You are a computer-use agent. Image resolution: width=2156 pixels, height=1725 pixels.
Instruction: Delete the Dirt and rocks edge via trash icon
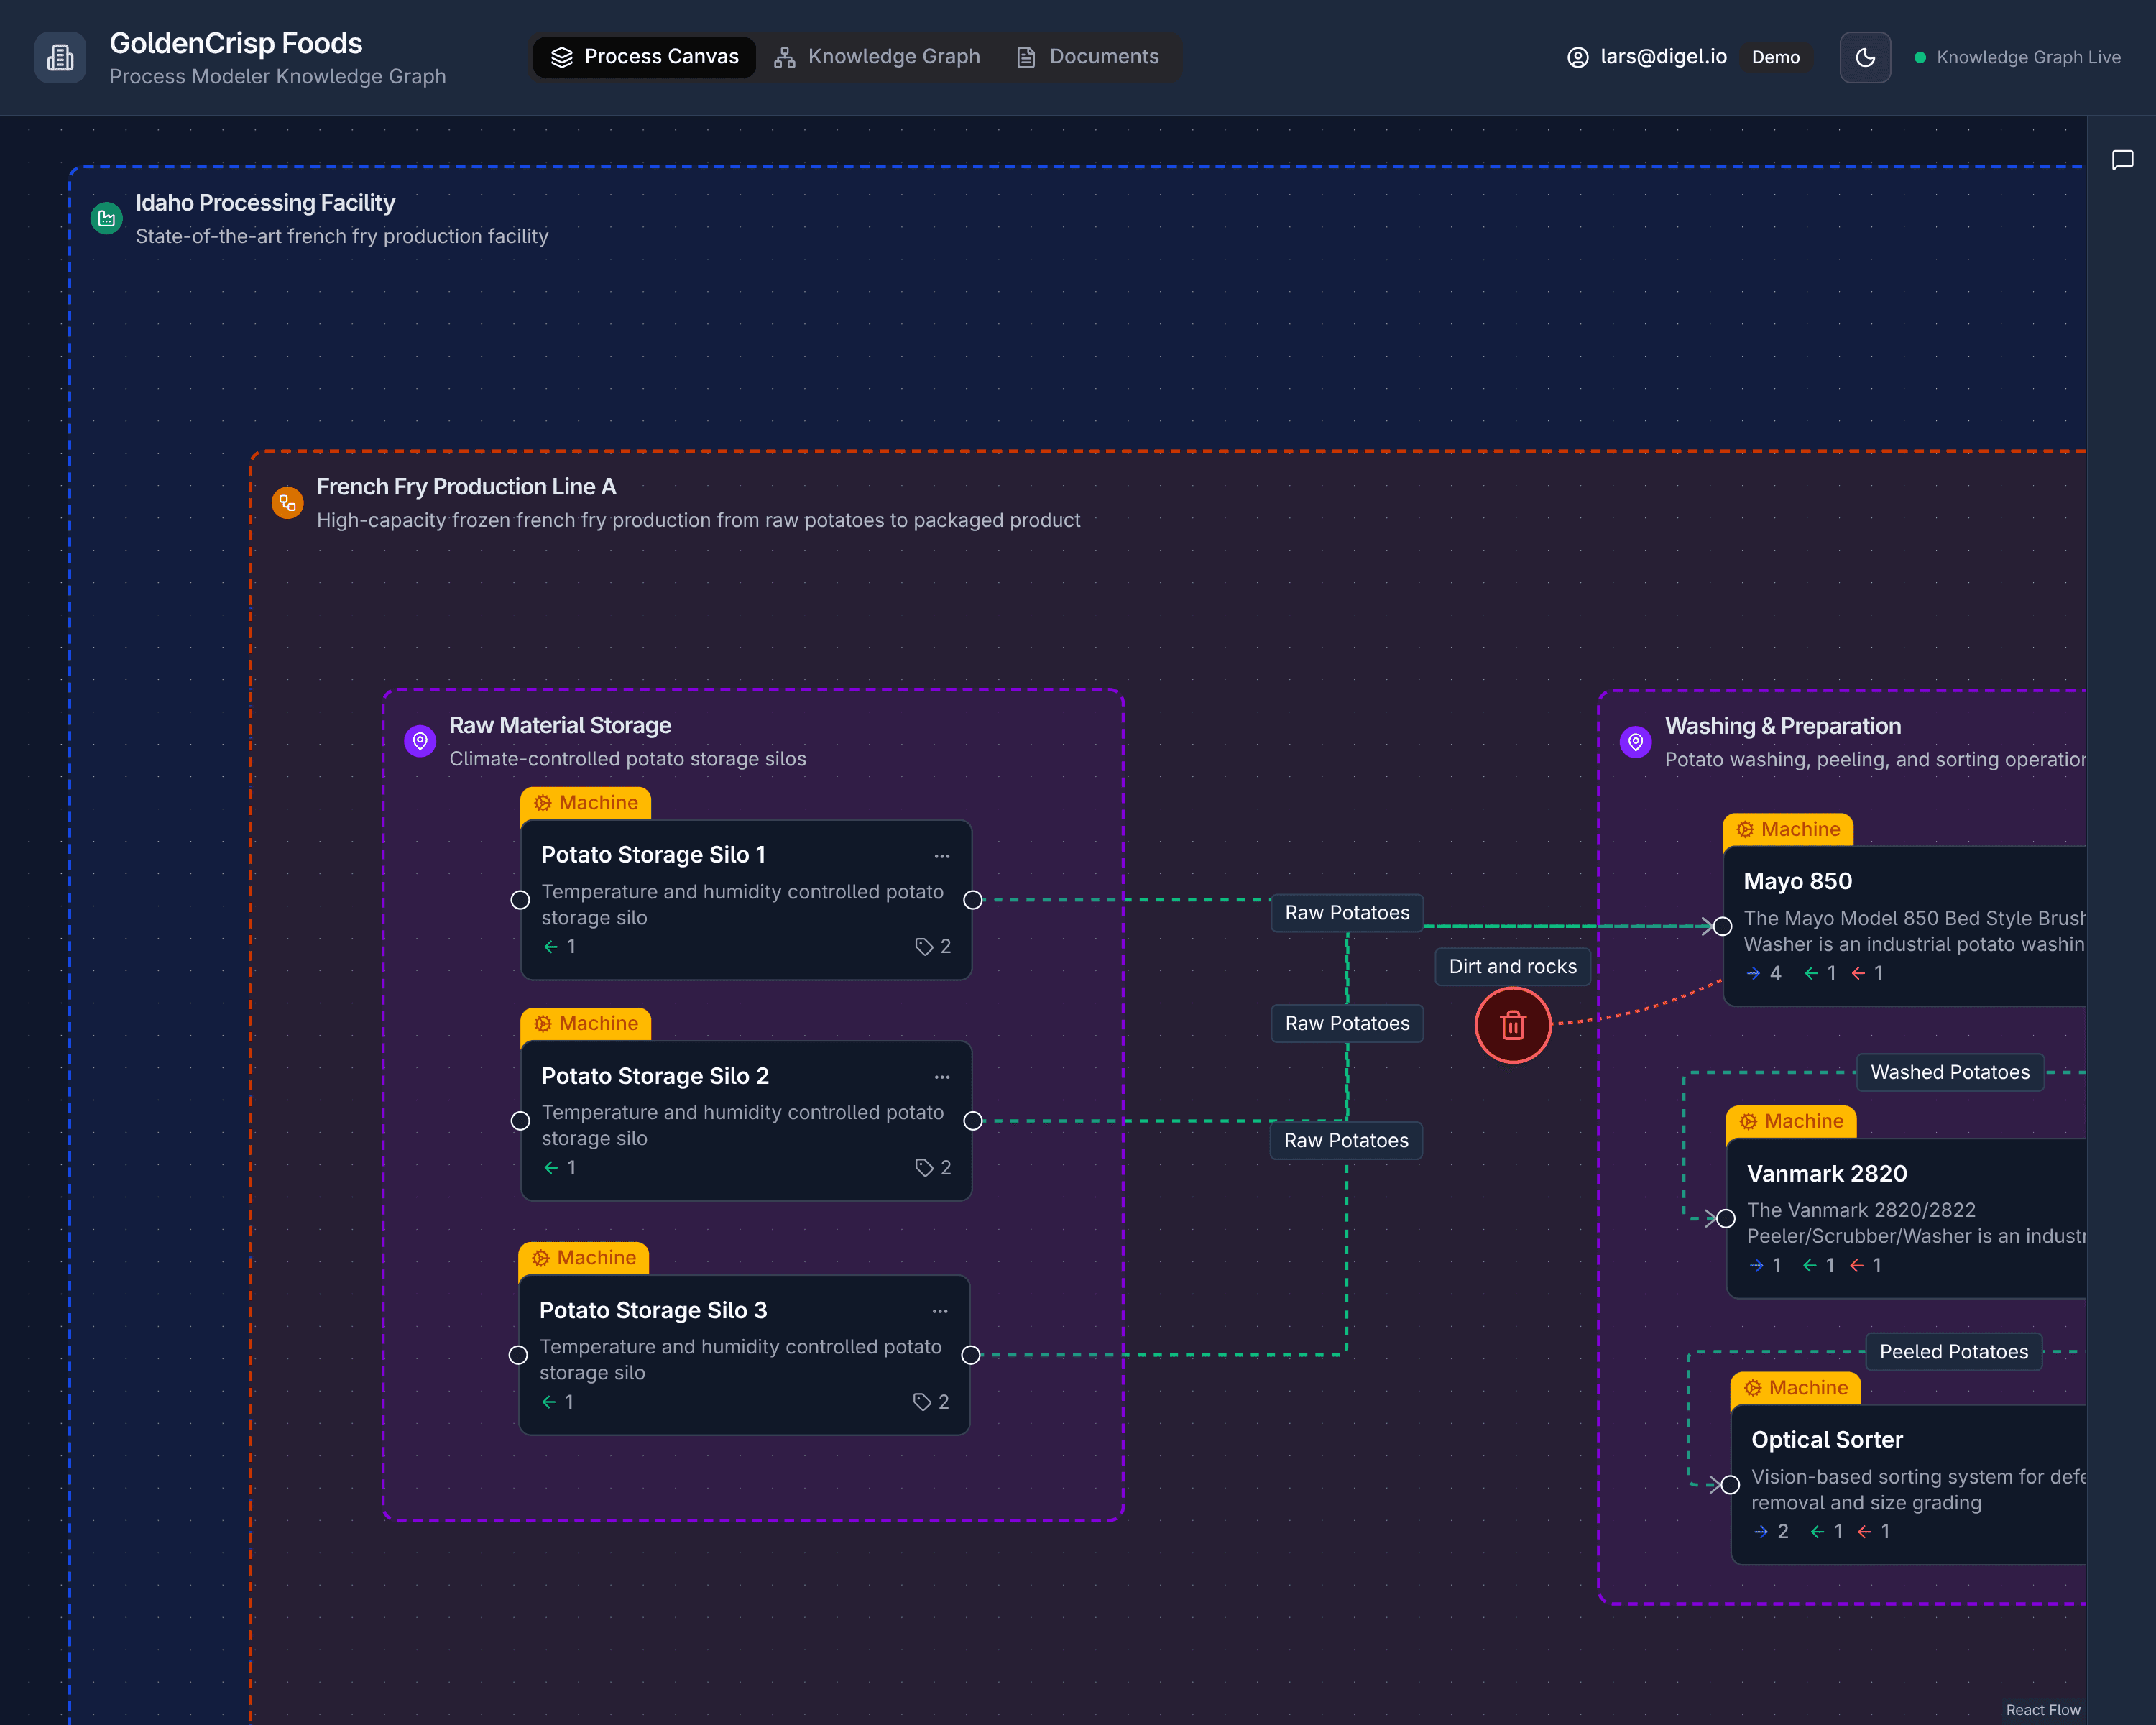1512,1025
